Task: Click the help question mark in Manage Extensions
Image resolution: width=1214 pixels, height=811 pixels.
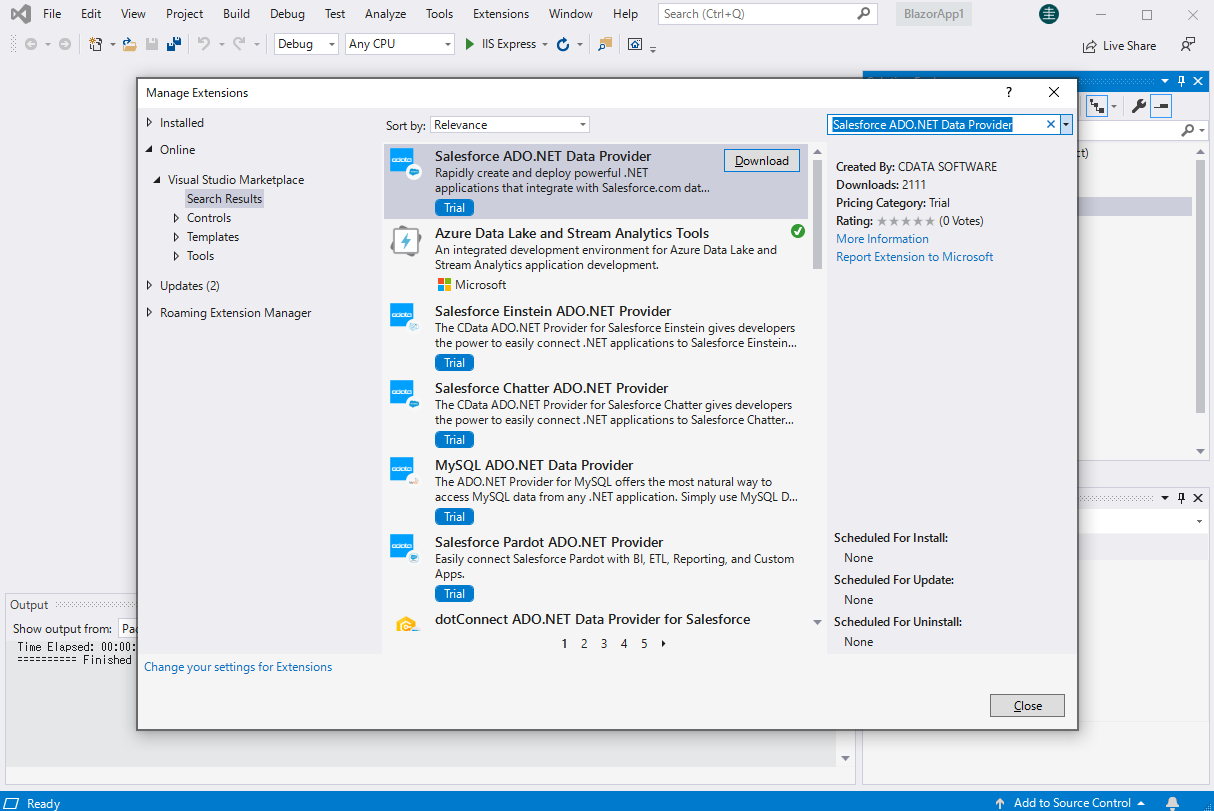Action: click(x=1008, y=92)
